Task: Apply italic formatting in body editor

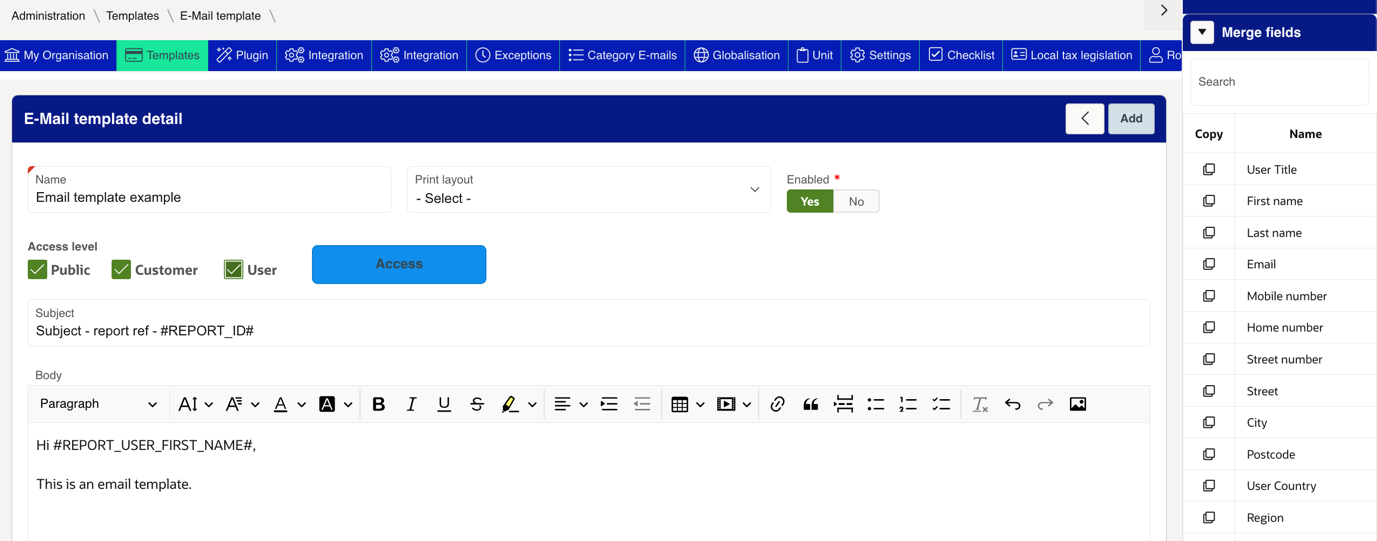Action: (x=411, y=404)
